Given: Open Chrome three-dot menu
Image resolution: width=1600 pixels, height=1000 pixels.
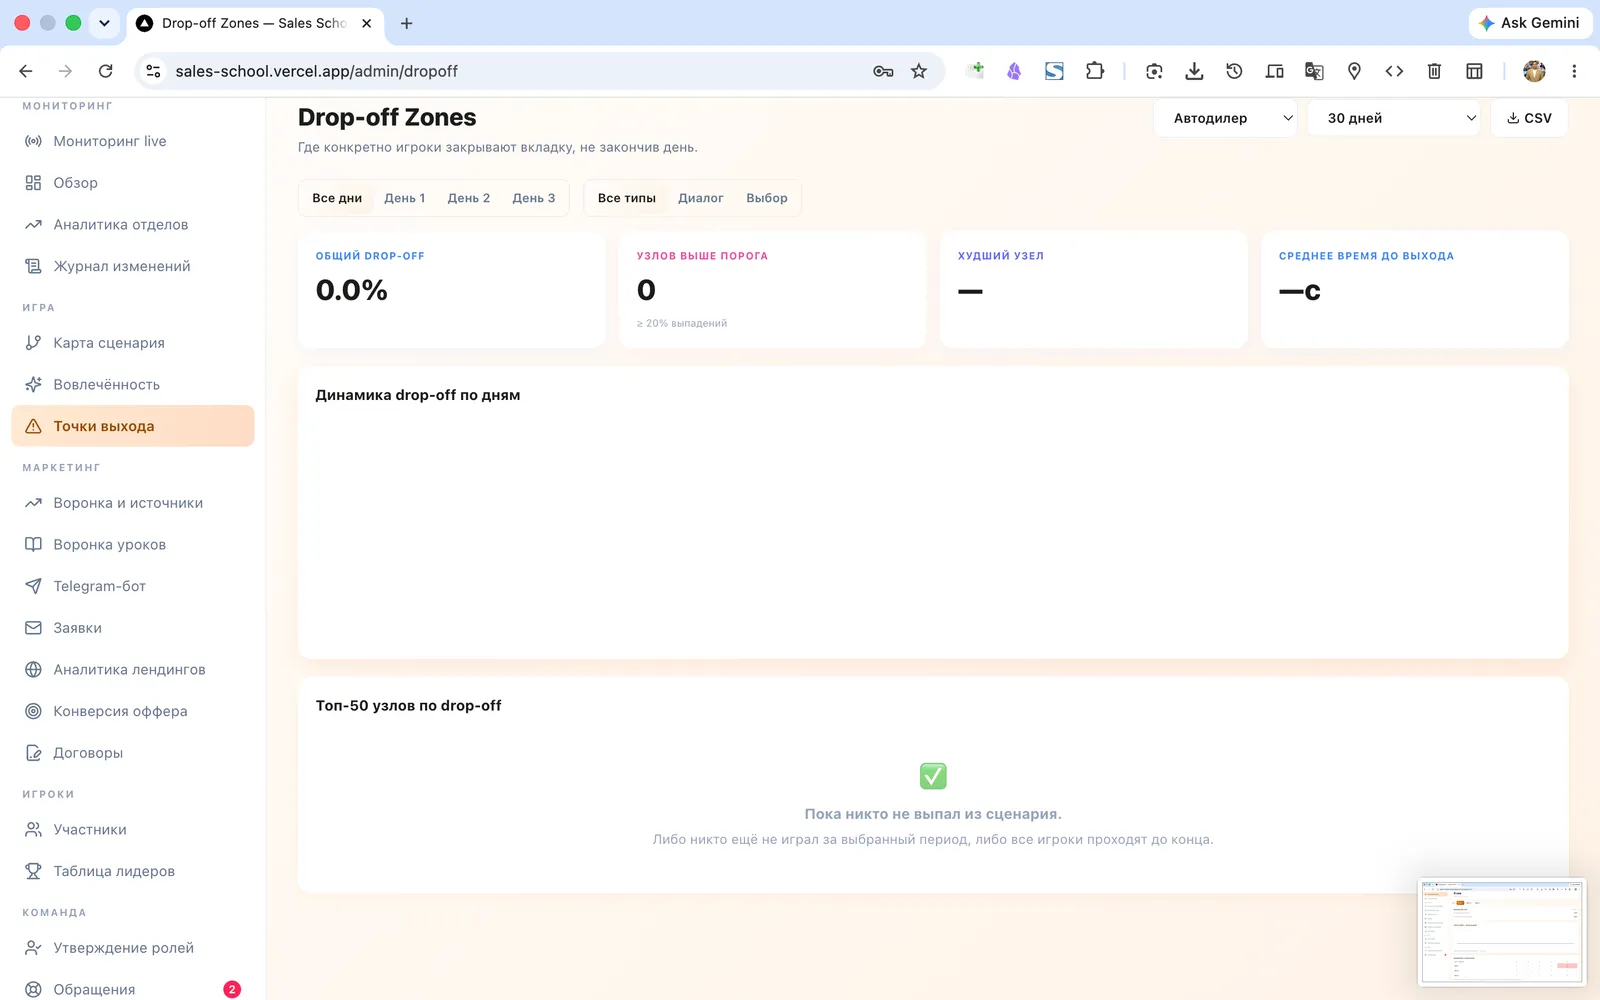Looking at the screenshot, I should point(1574,71).
